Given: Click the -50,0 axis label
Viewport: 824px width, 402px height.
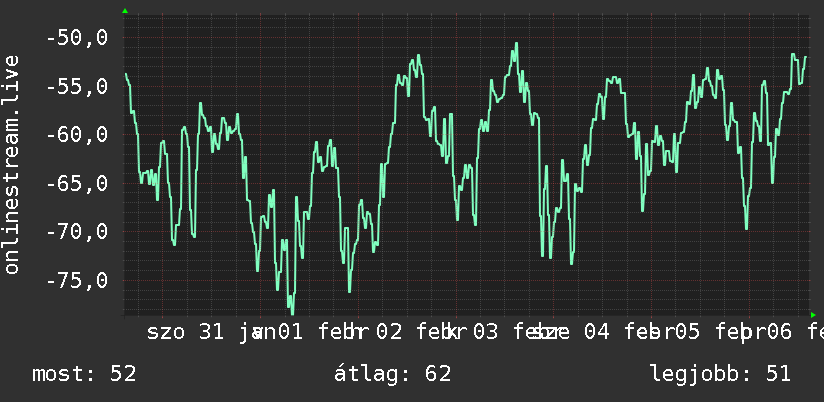Looking at the screenshot, I should (x=77, y=38).
